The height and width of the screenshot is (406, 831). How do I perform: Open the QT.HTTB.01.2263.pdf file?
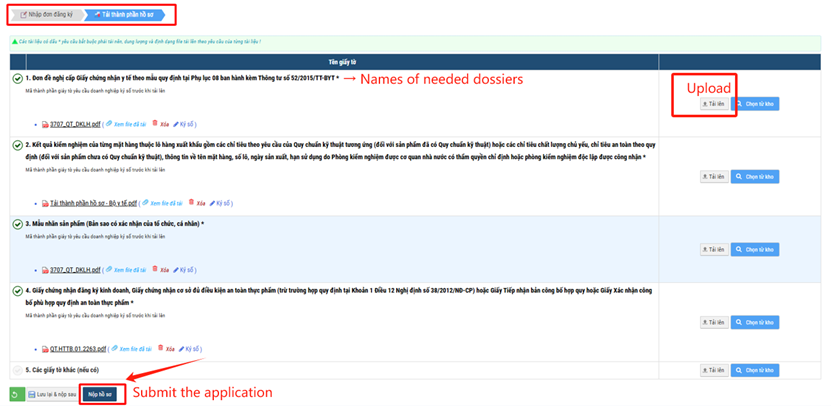pyautogui.click(x=78, y=349)
